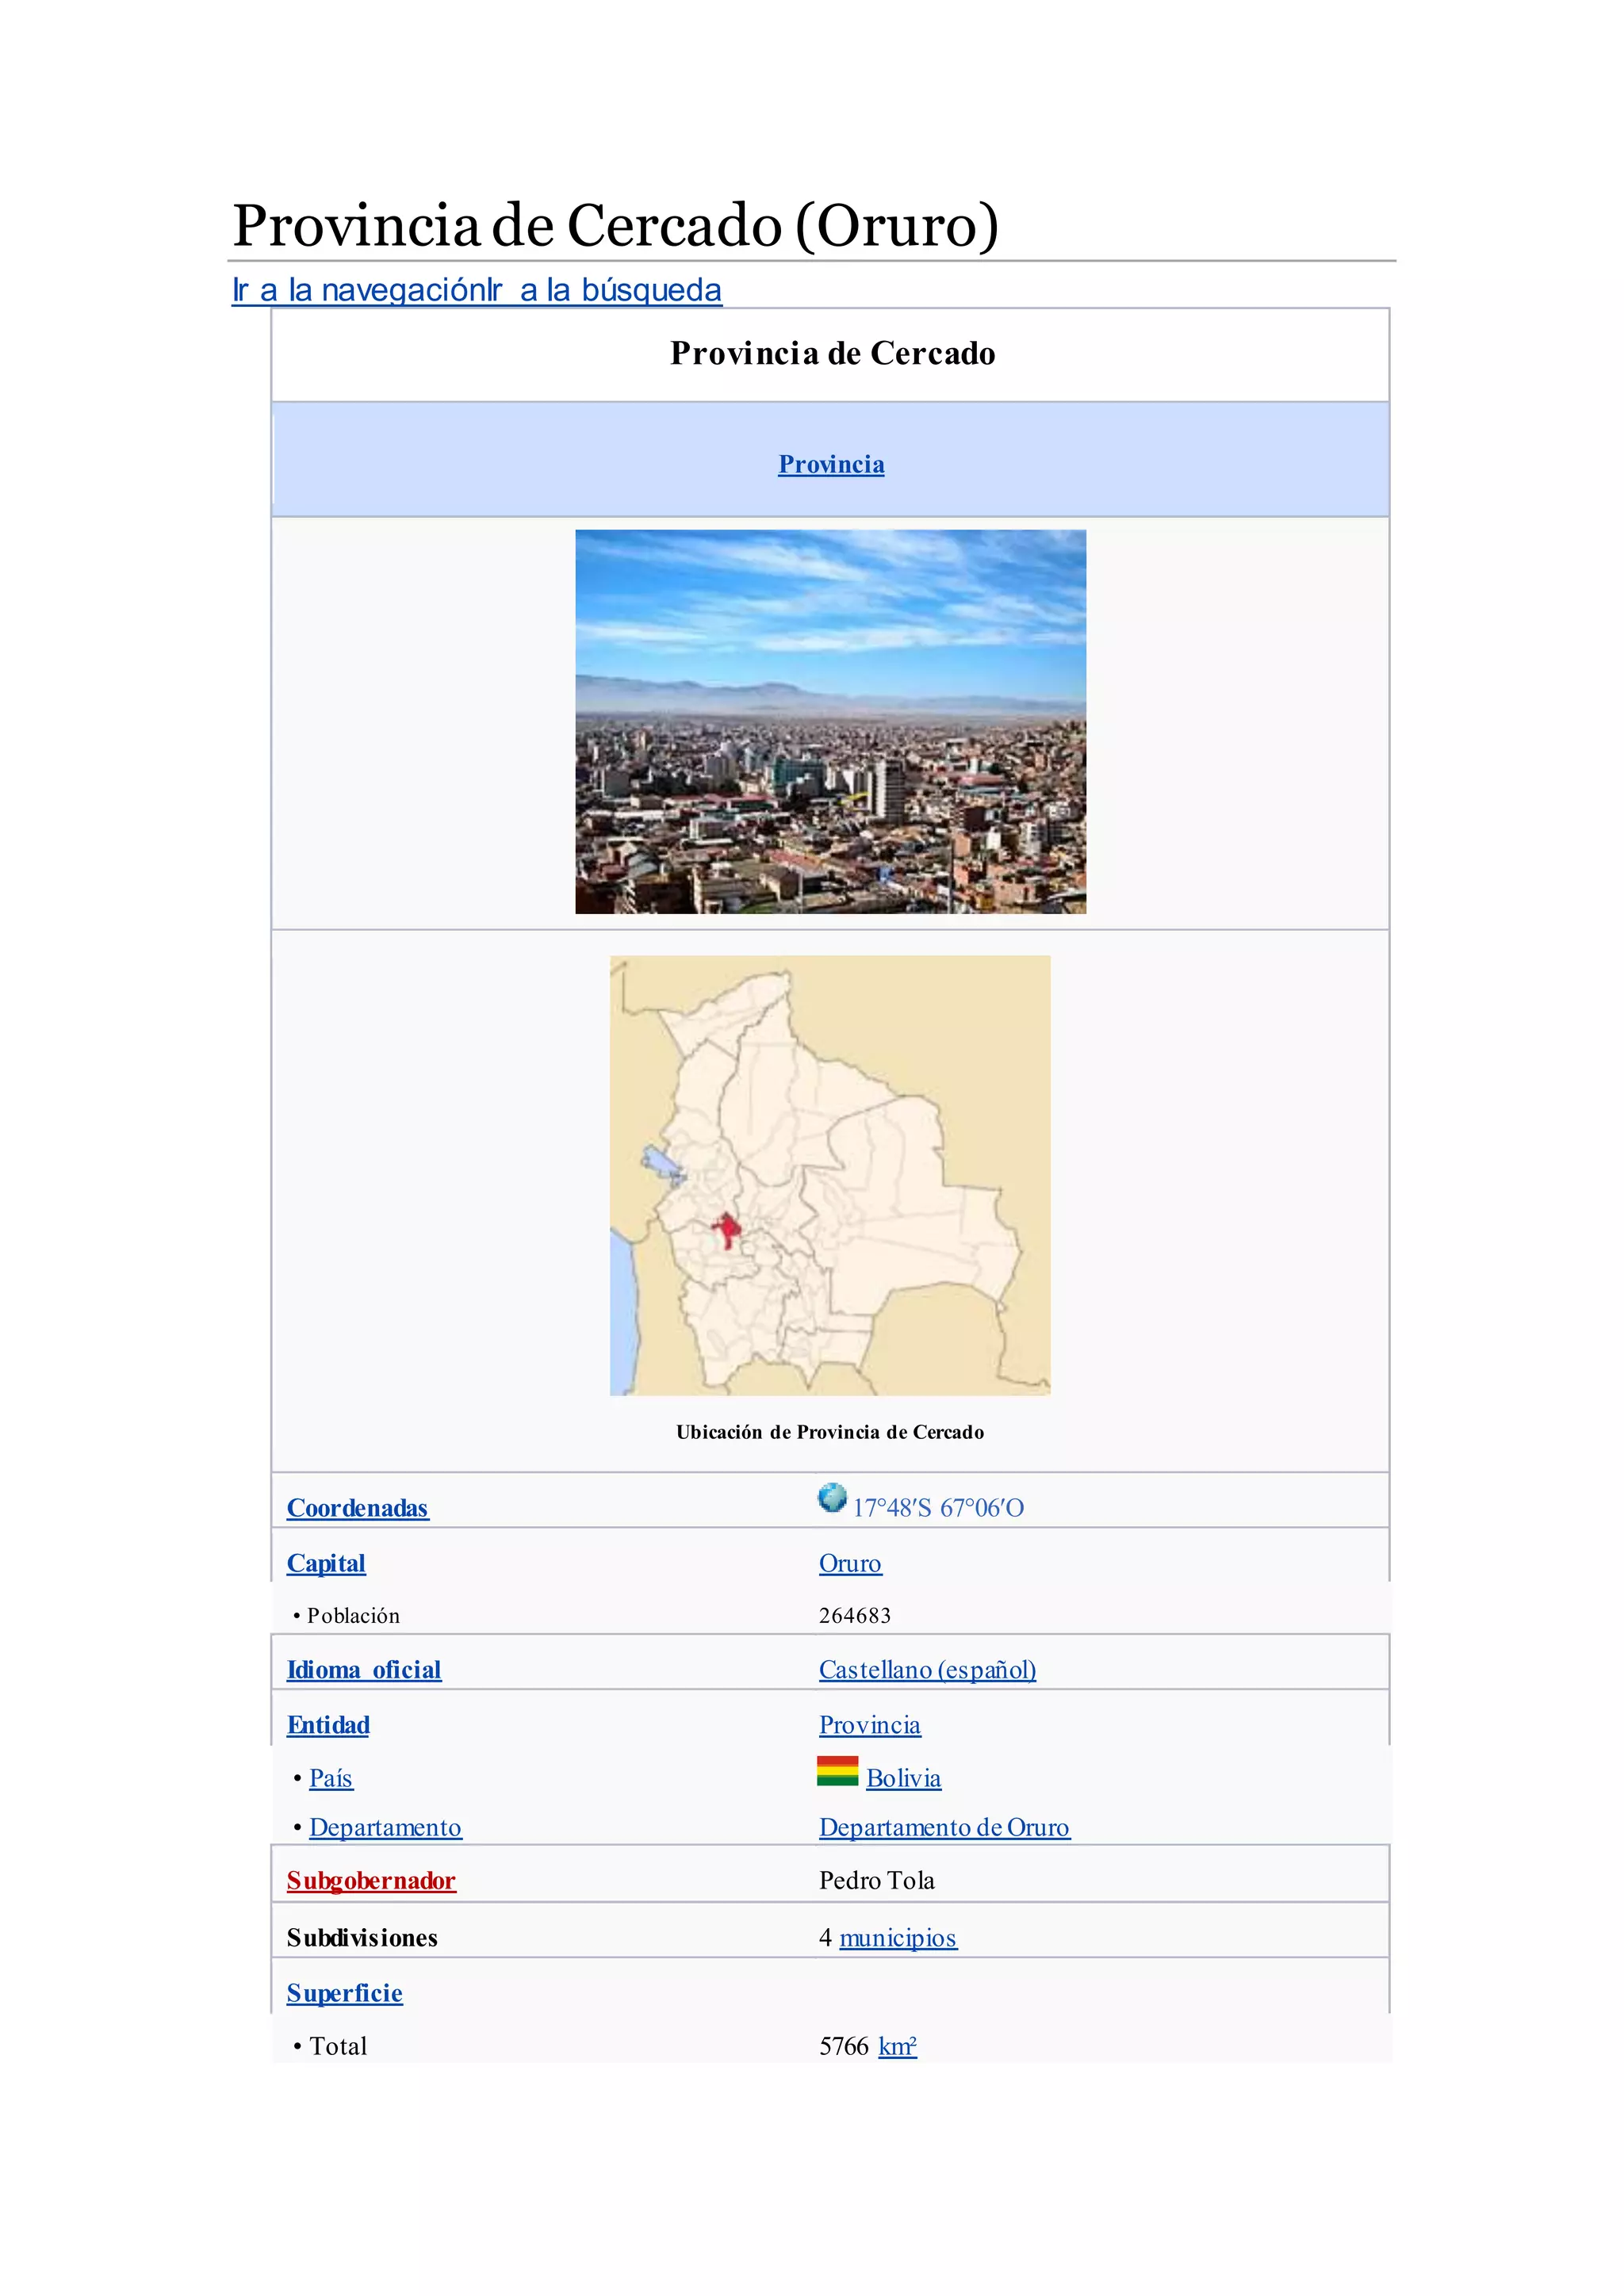Viewport: 1624px width, 2296px height.
Task: Open the municipios link
Action: (898, 1938)
